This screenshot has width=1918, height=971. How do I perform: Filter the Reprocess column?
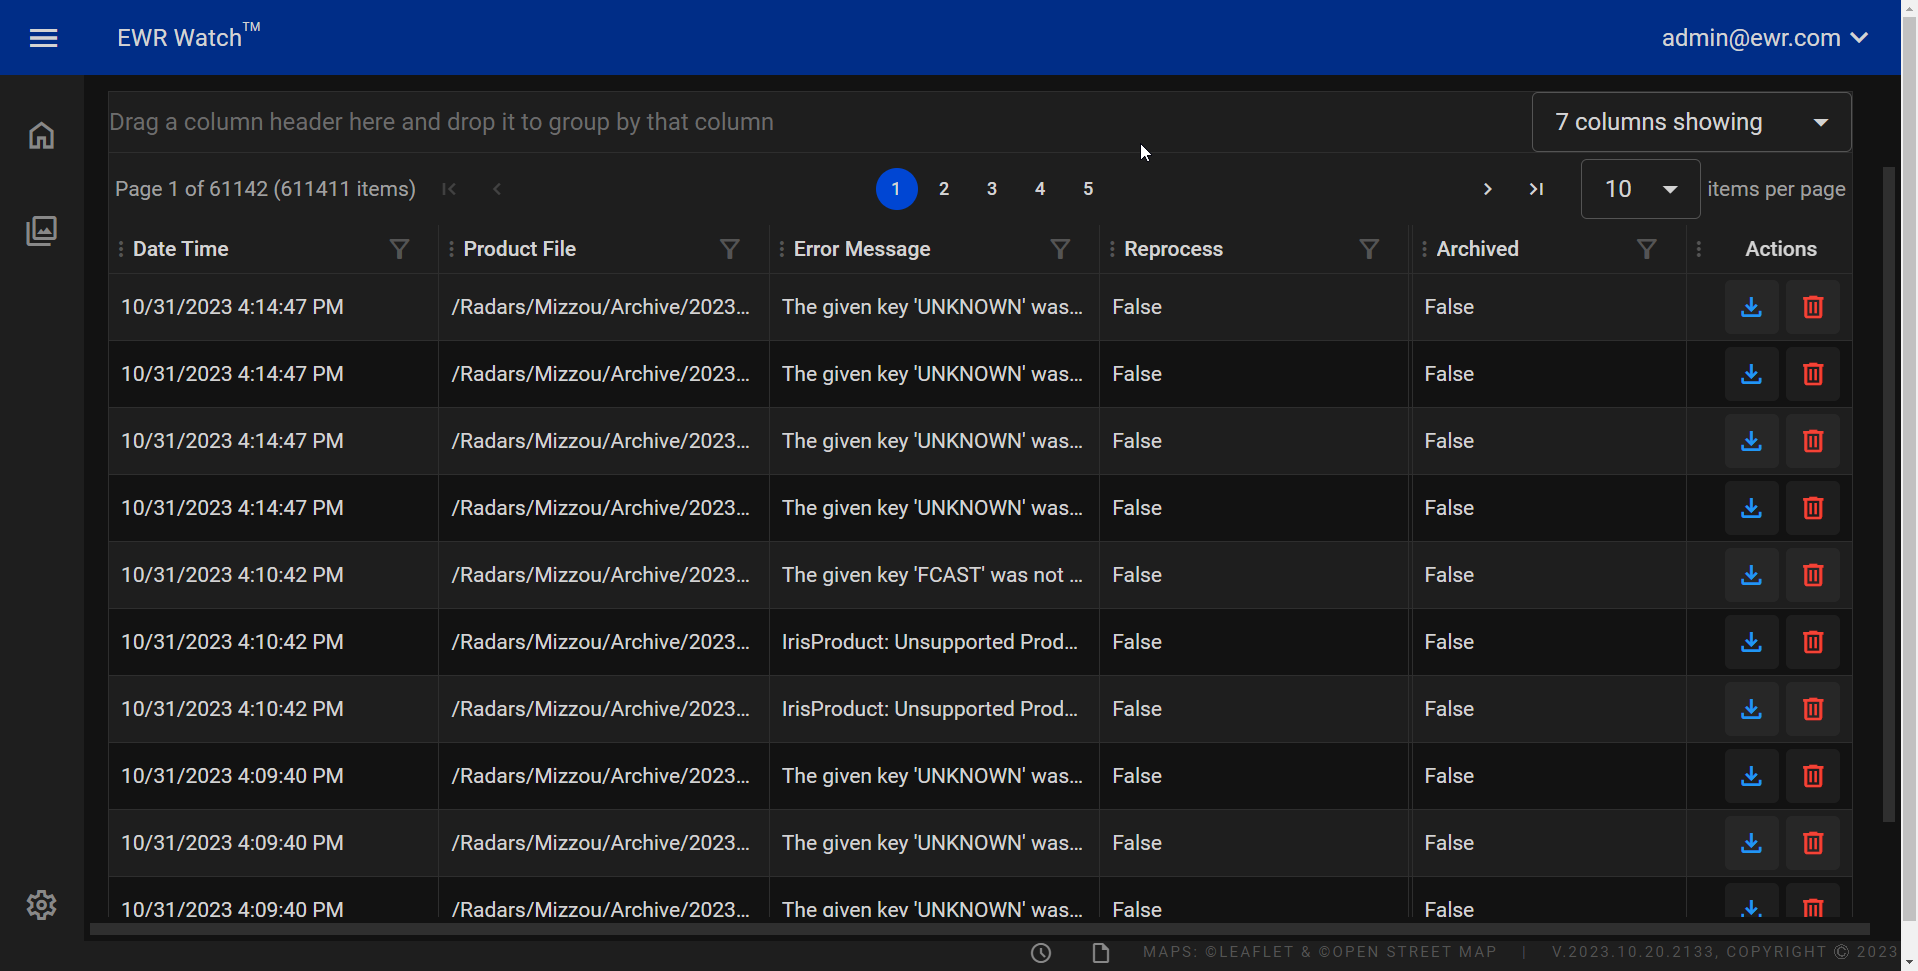click(1369, 249)
